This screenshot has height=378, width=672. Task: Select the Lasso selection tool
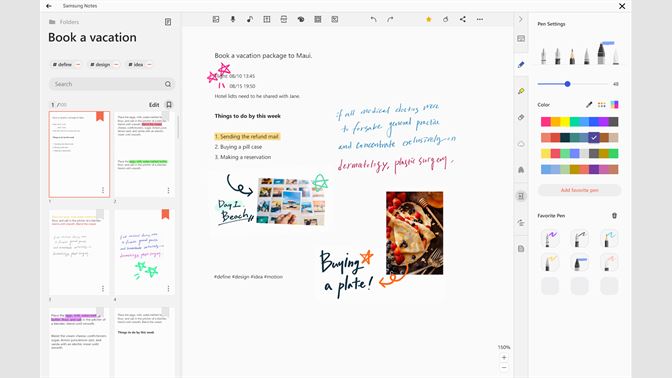[521, 144]
